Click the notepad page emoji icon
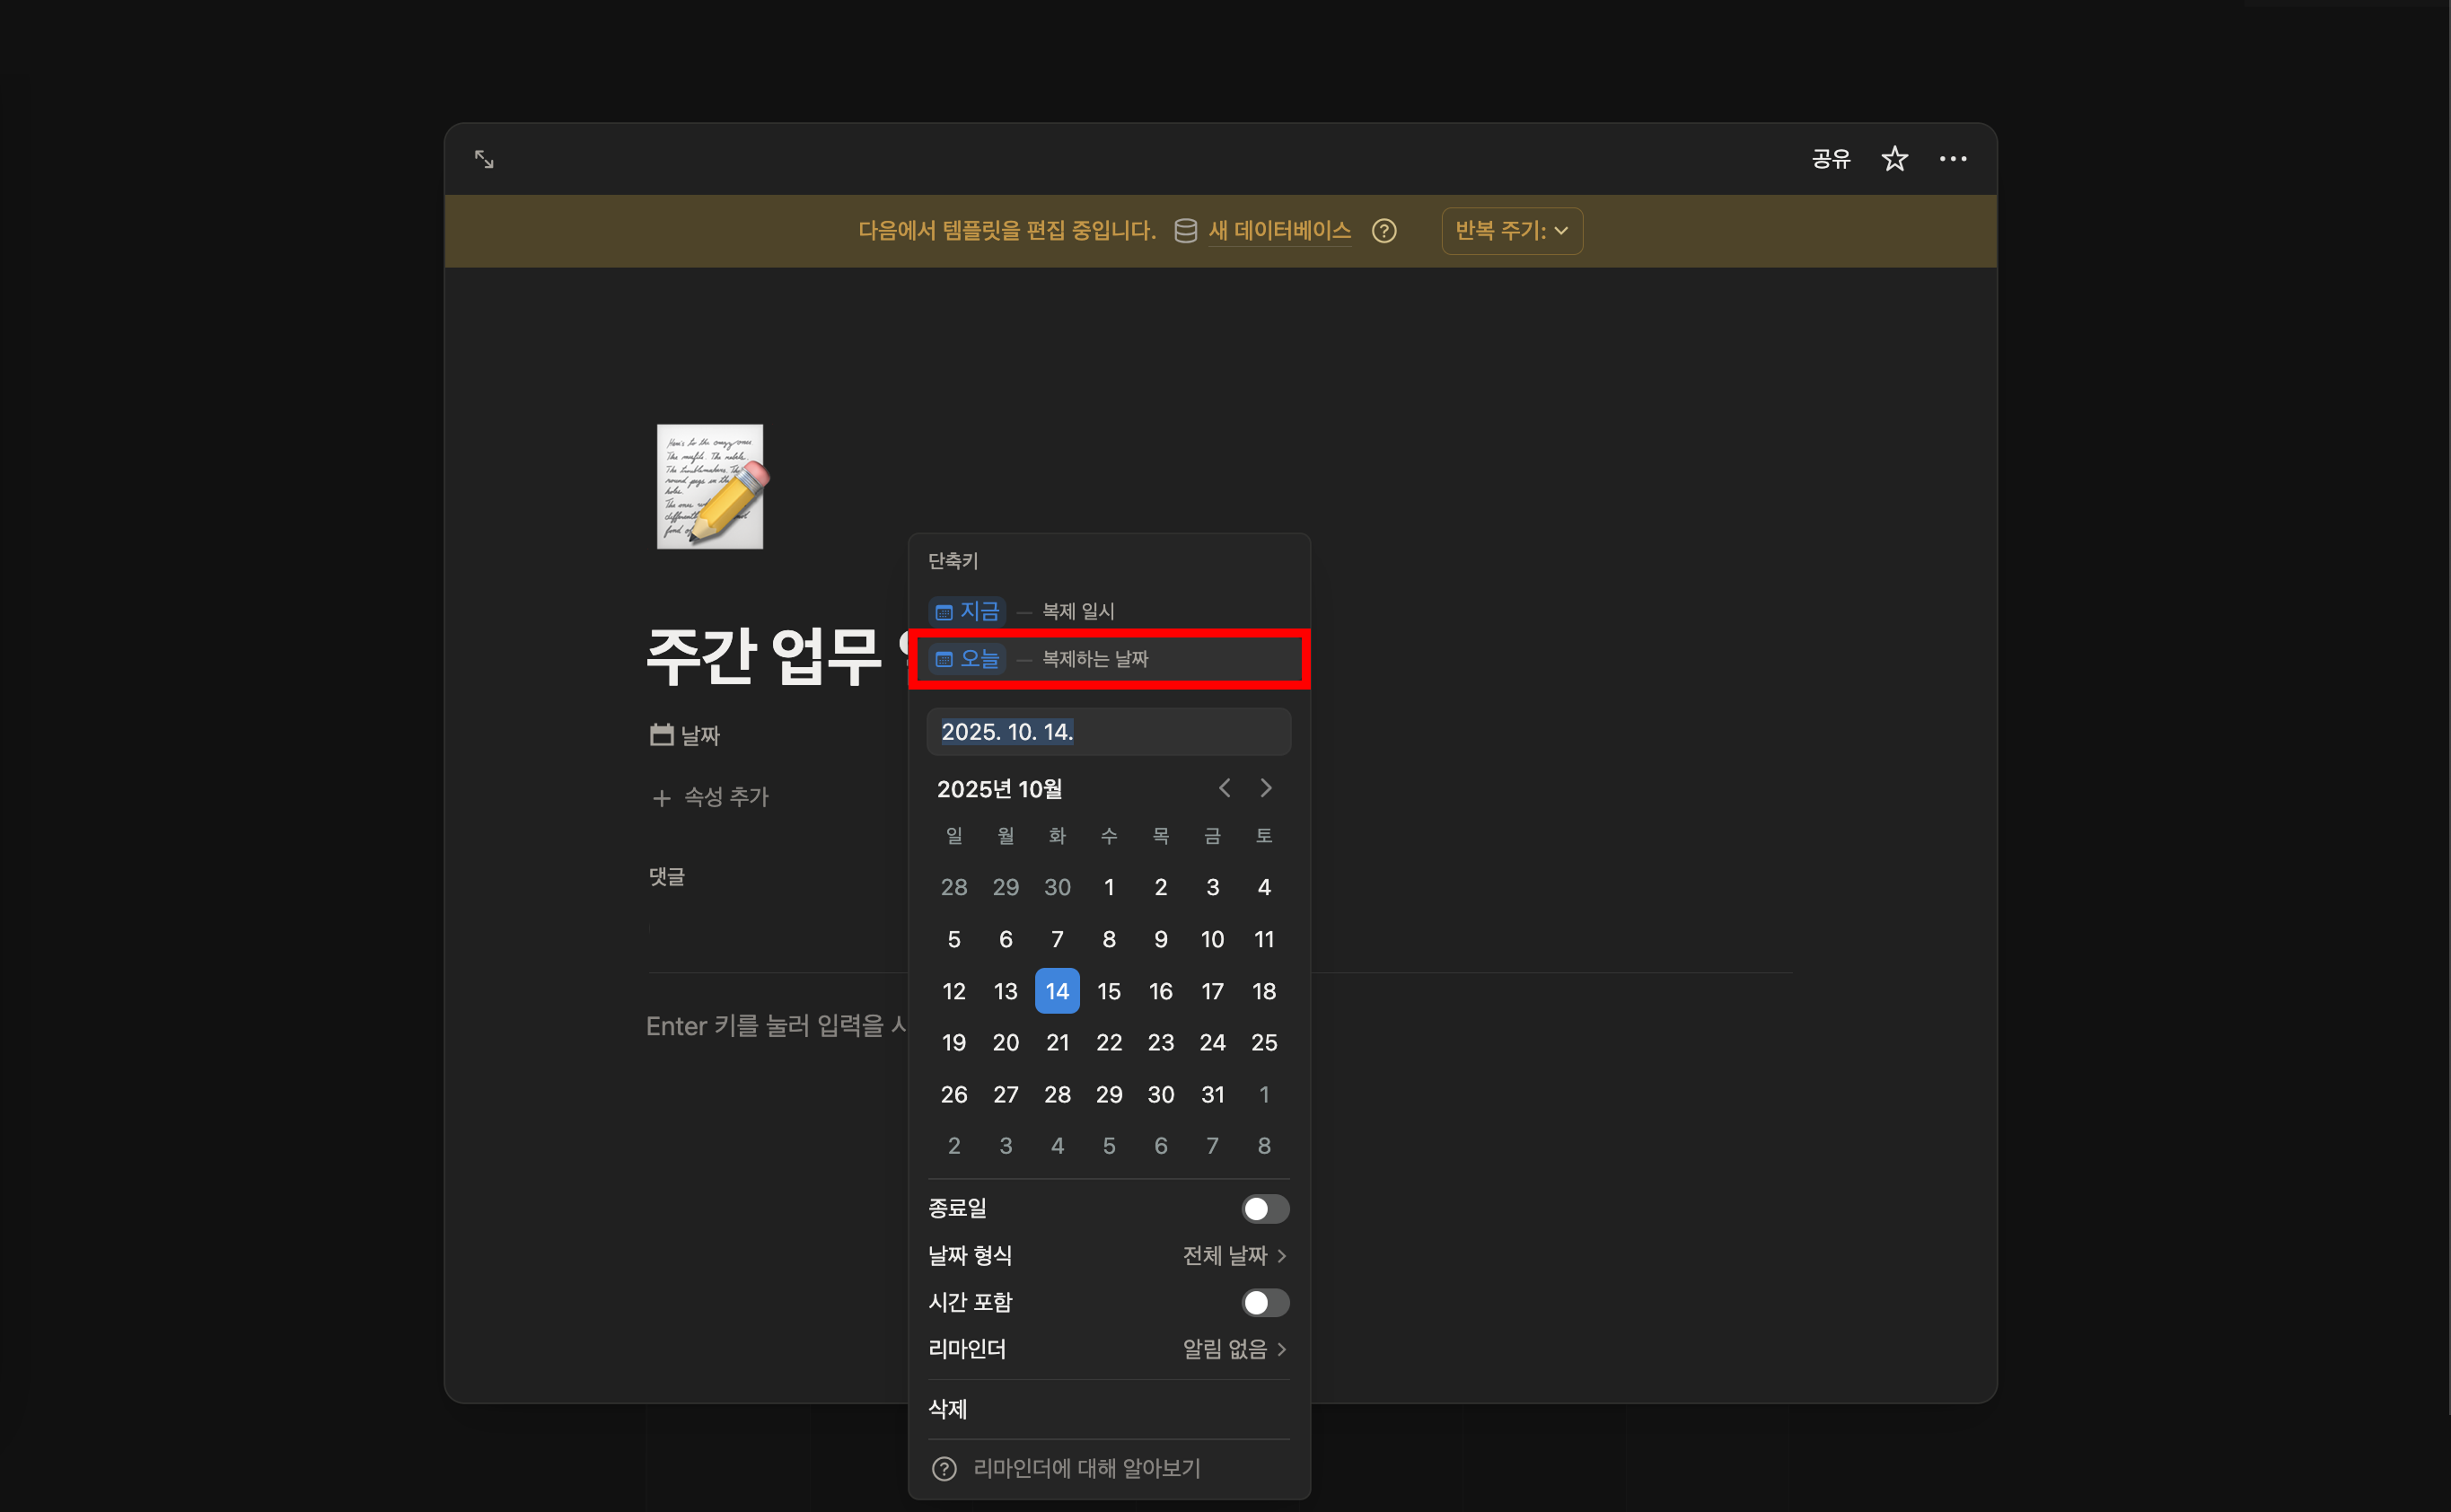 point(711,487)
